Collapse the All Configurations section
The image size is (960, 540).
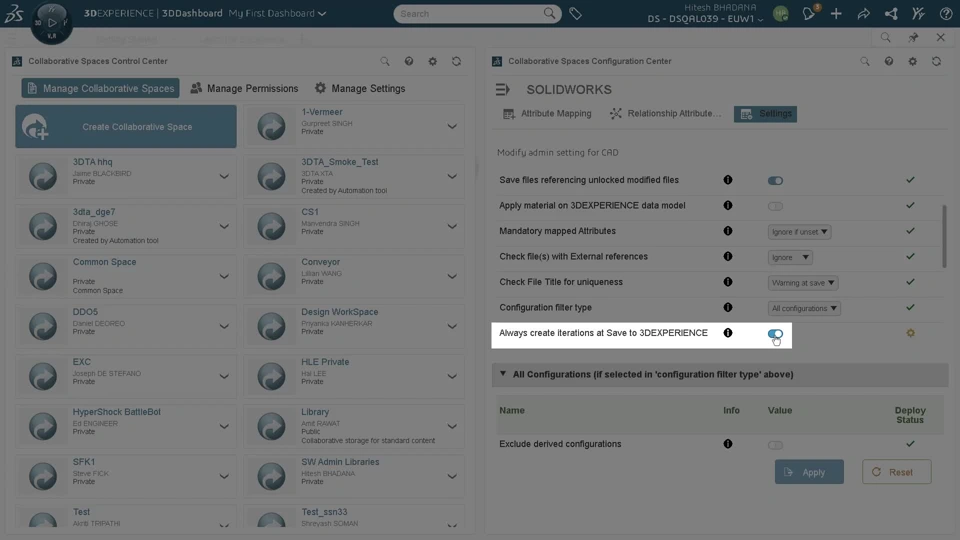(503, 373)
